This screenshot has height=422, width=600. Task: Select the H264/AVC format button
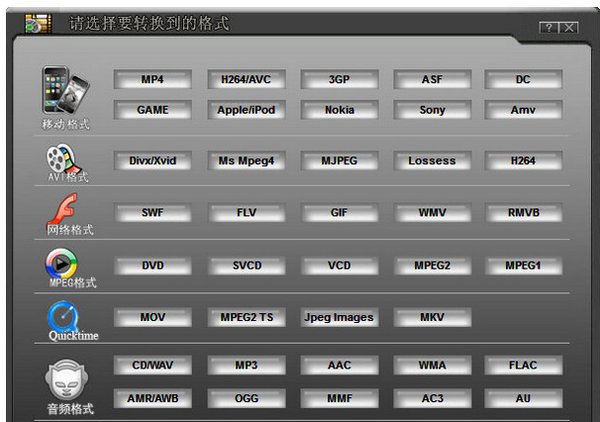tap(245, 79)
